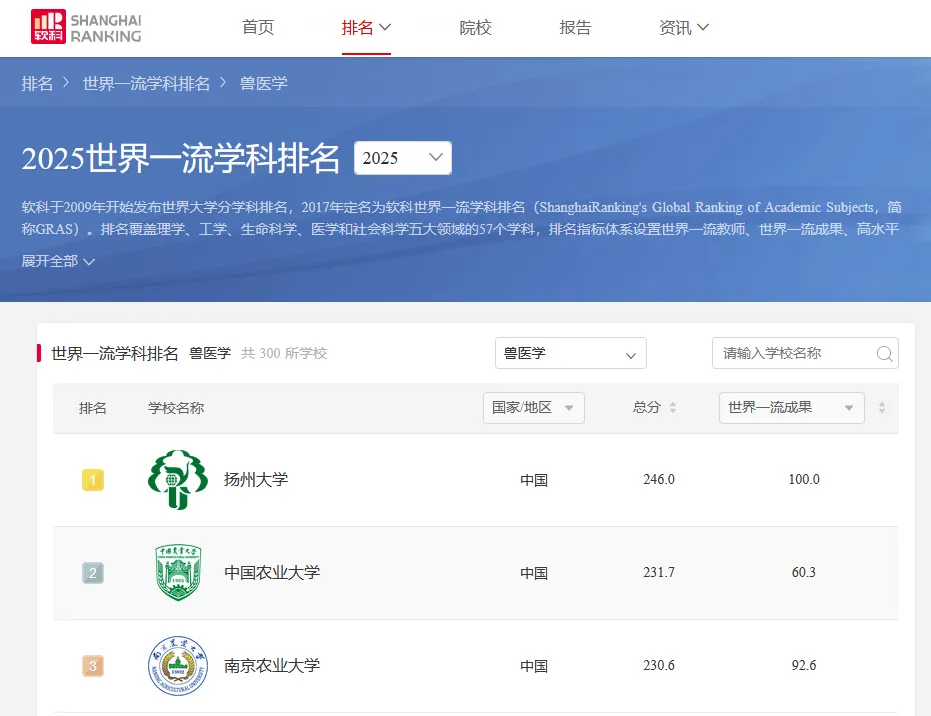Click the search magnifier icon
Screen dimensions: 931x716
[x=885, y=354]
